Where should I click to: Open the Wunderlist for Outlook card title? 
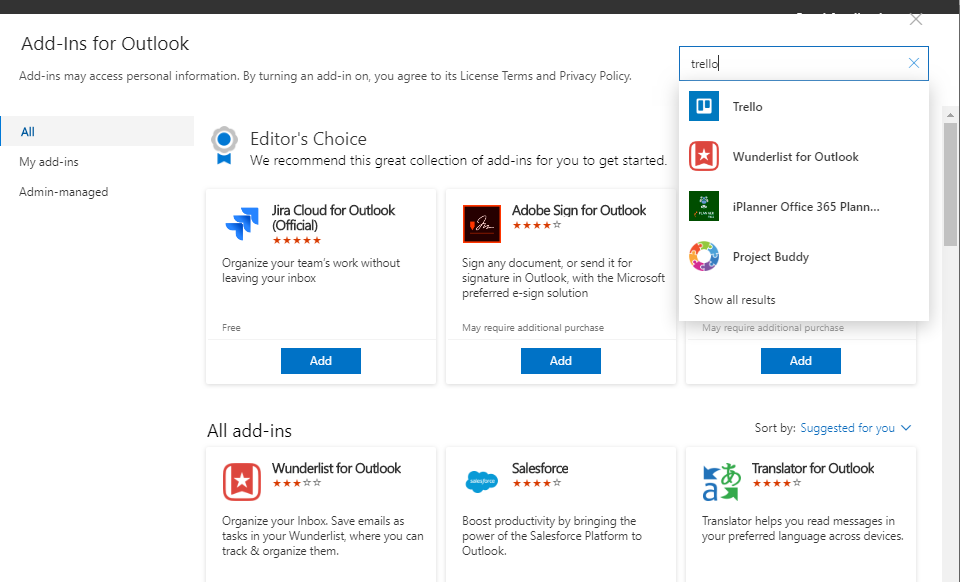(336, 468)
